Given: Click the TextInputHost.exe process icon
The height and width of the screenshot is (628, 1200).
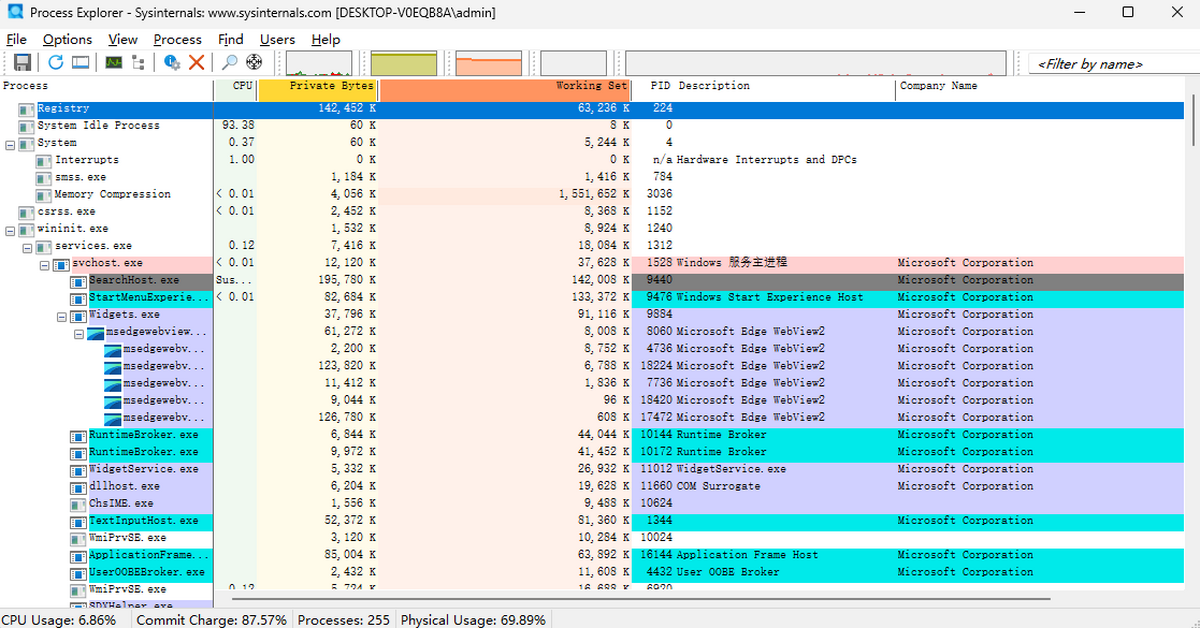Looking at the screenshot, I should [x=78, y=521].
